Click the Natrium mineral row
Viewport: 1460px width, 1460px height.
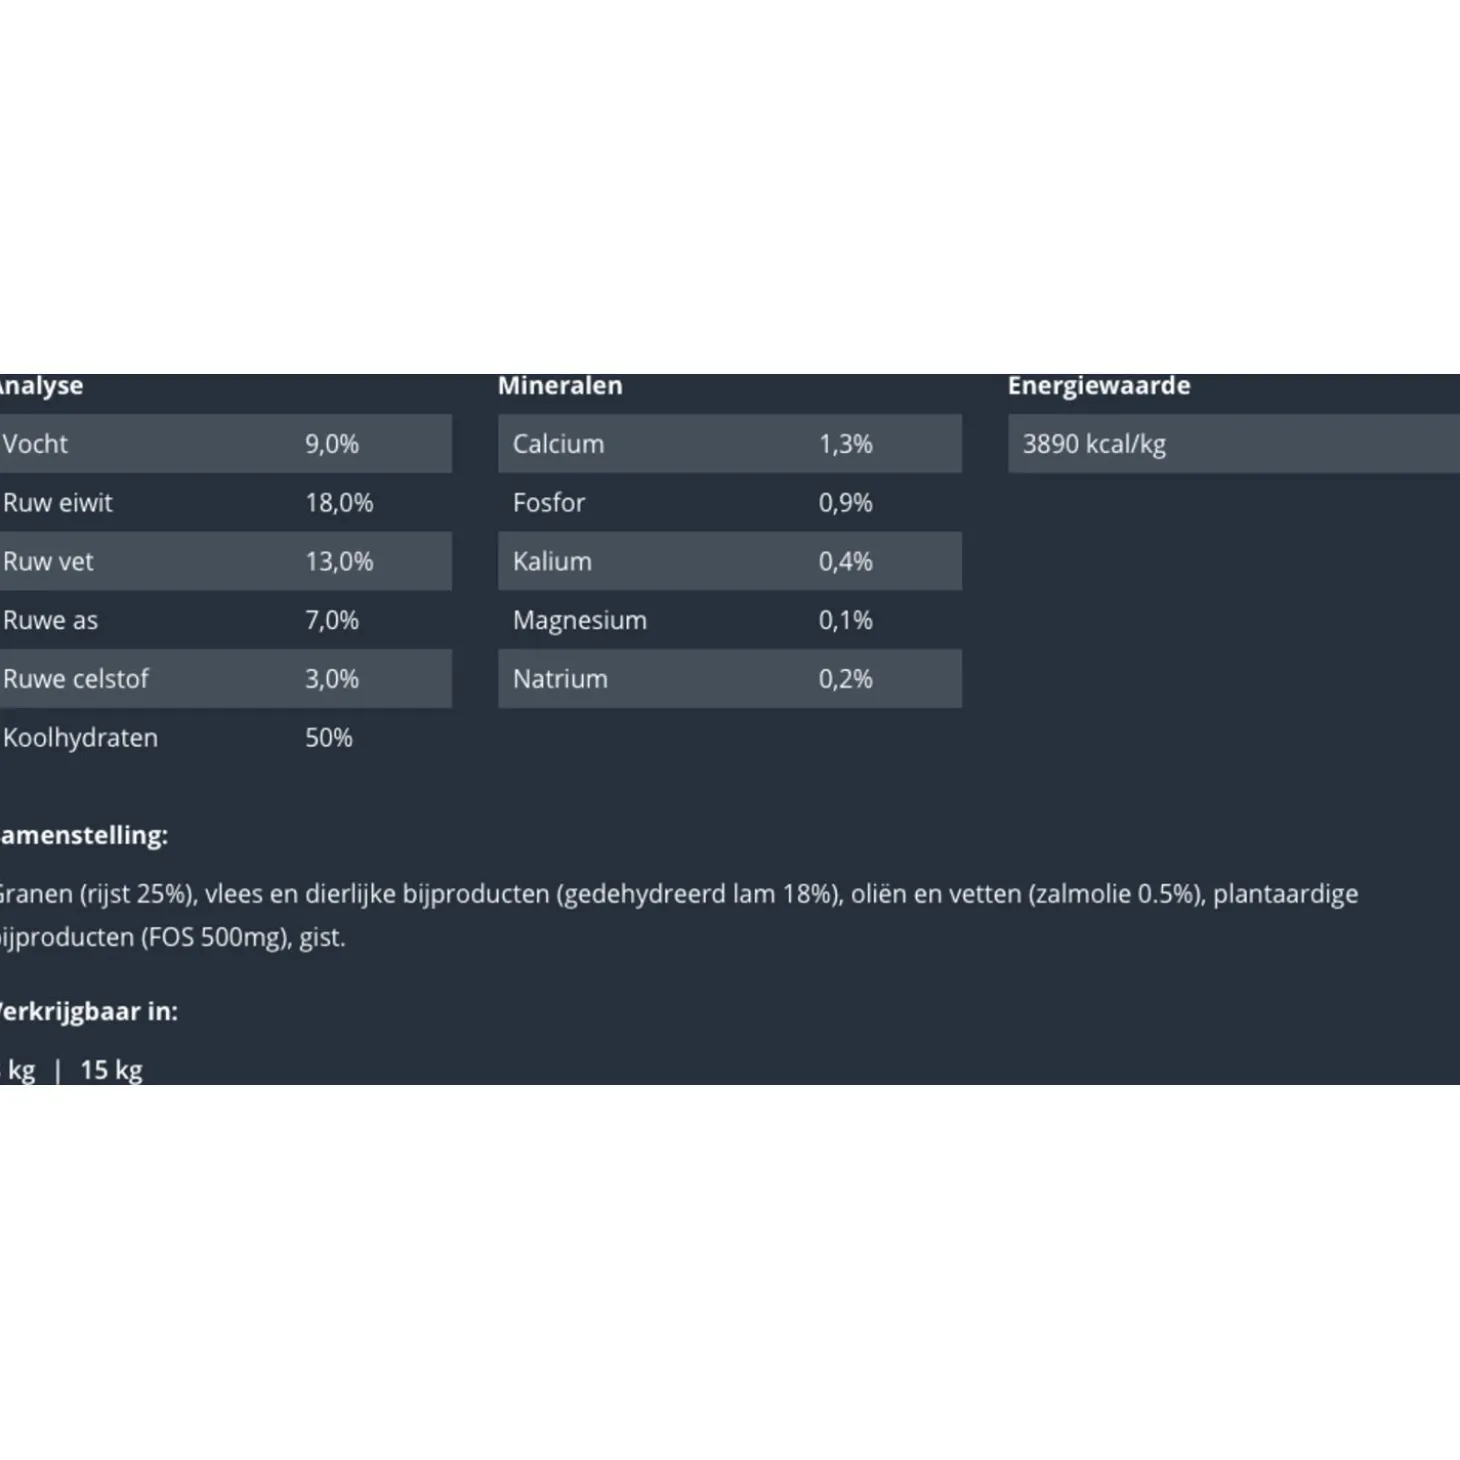(x=729, y=679)
